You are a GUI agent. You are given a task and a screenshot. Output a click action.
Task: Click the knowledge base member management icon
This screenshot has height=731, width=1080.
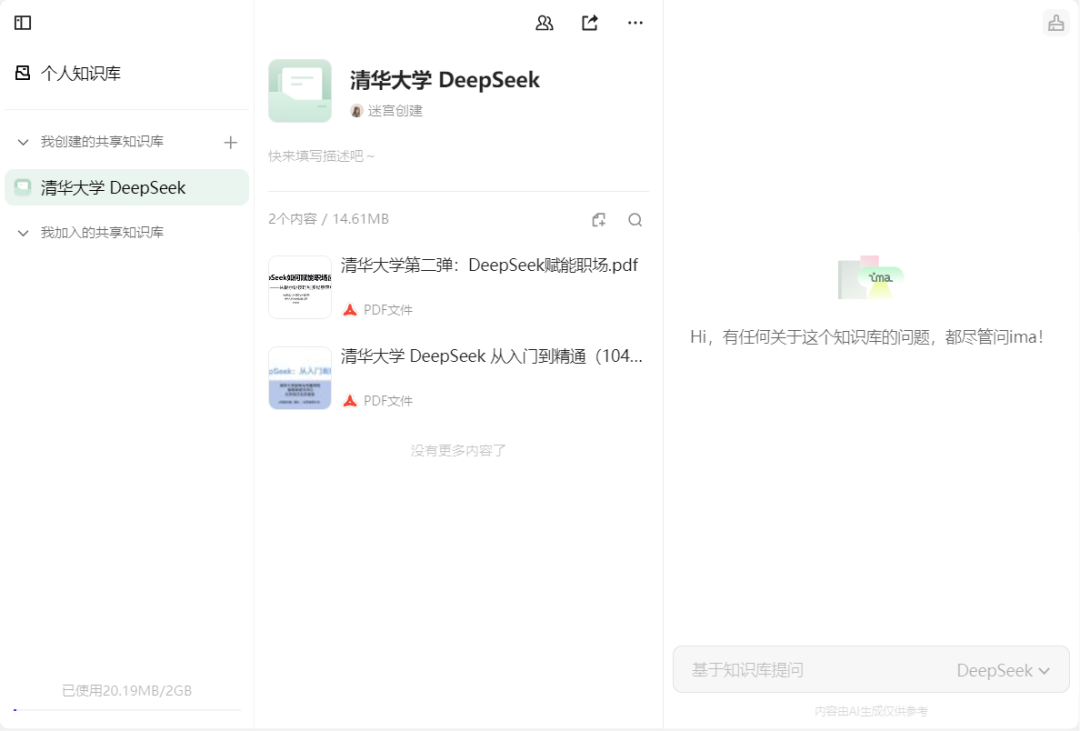pyautogui.click(x=544, y=22)
